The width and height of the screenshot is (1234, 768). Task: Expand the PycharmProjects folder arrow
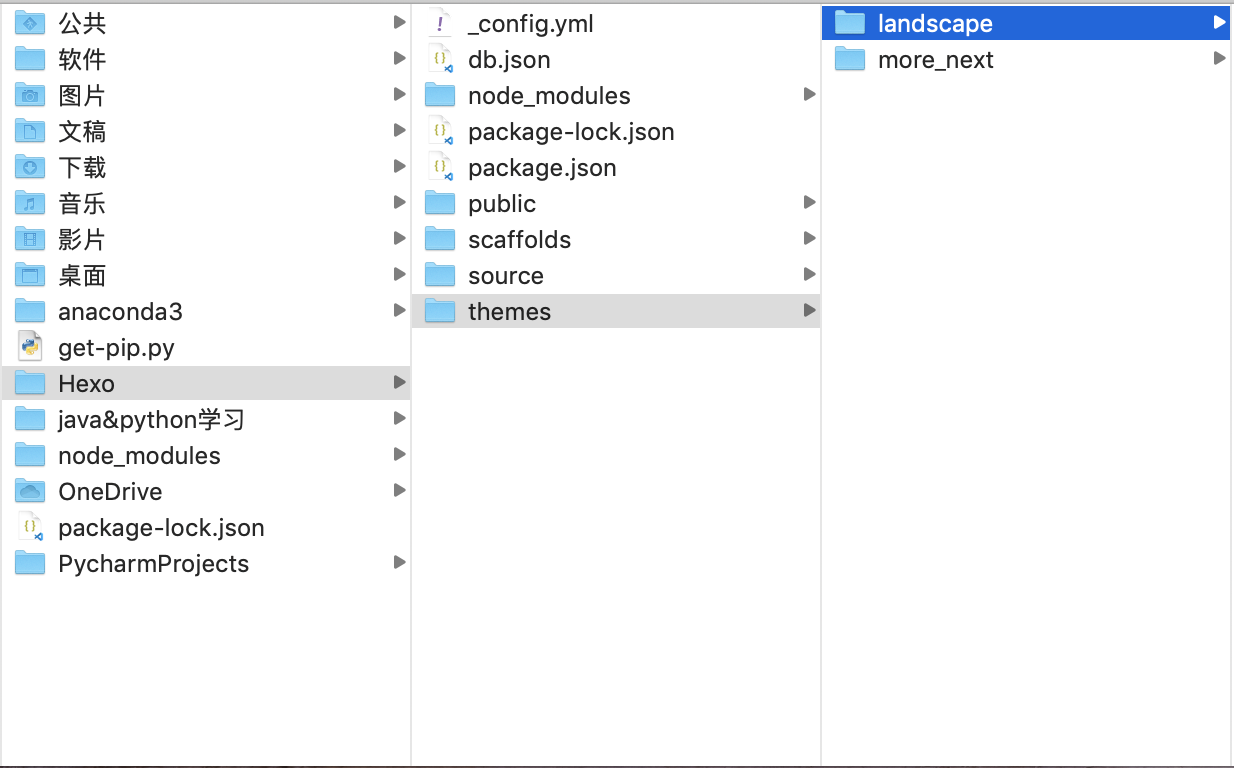[x=399, y=563]
